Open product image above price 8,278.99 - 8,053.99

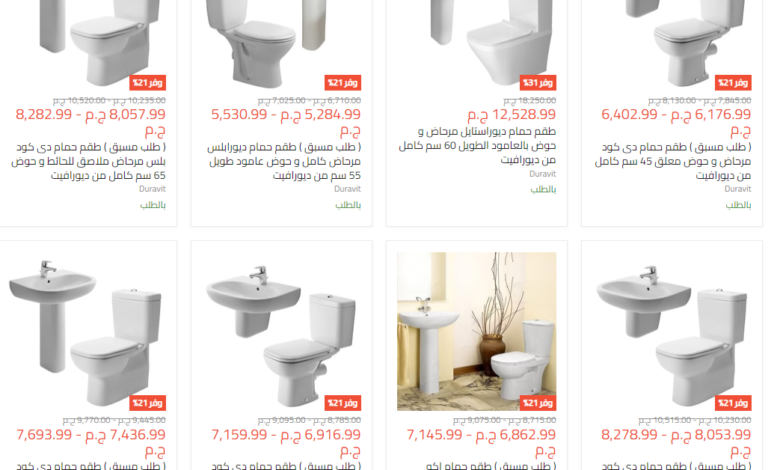coord(672,331)
